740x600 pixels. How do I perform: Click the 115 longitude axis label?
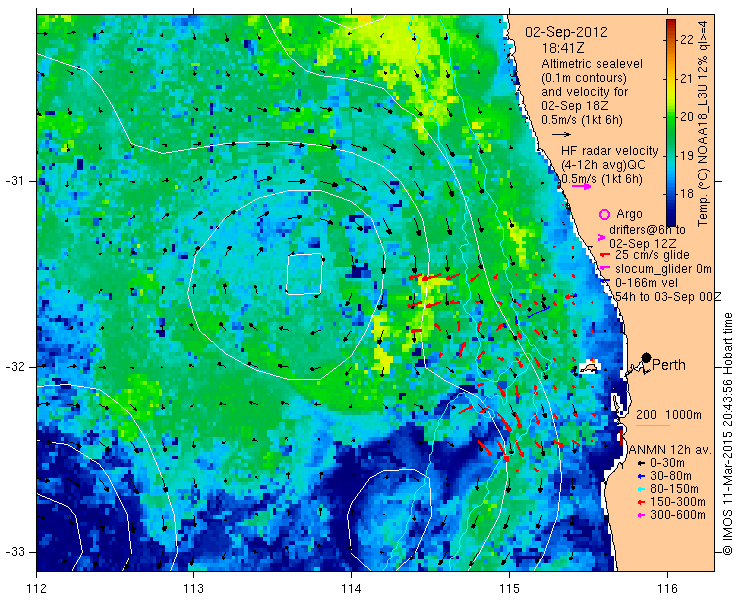[x=509, y=589]
